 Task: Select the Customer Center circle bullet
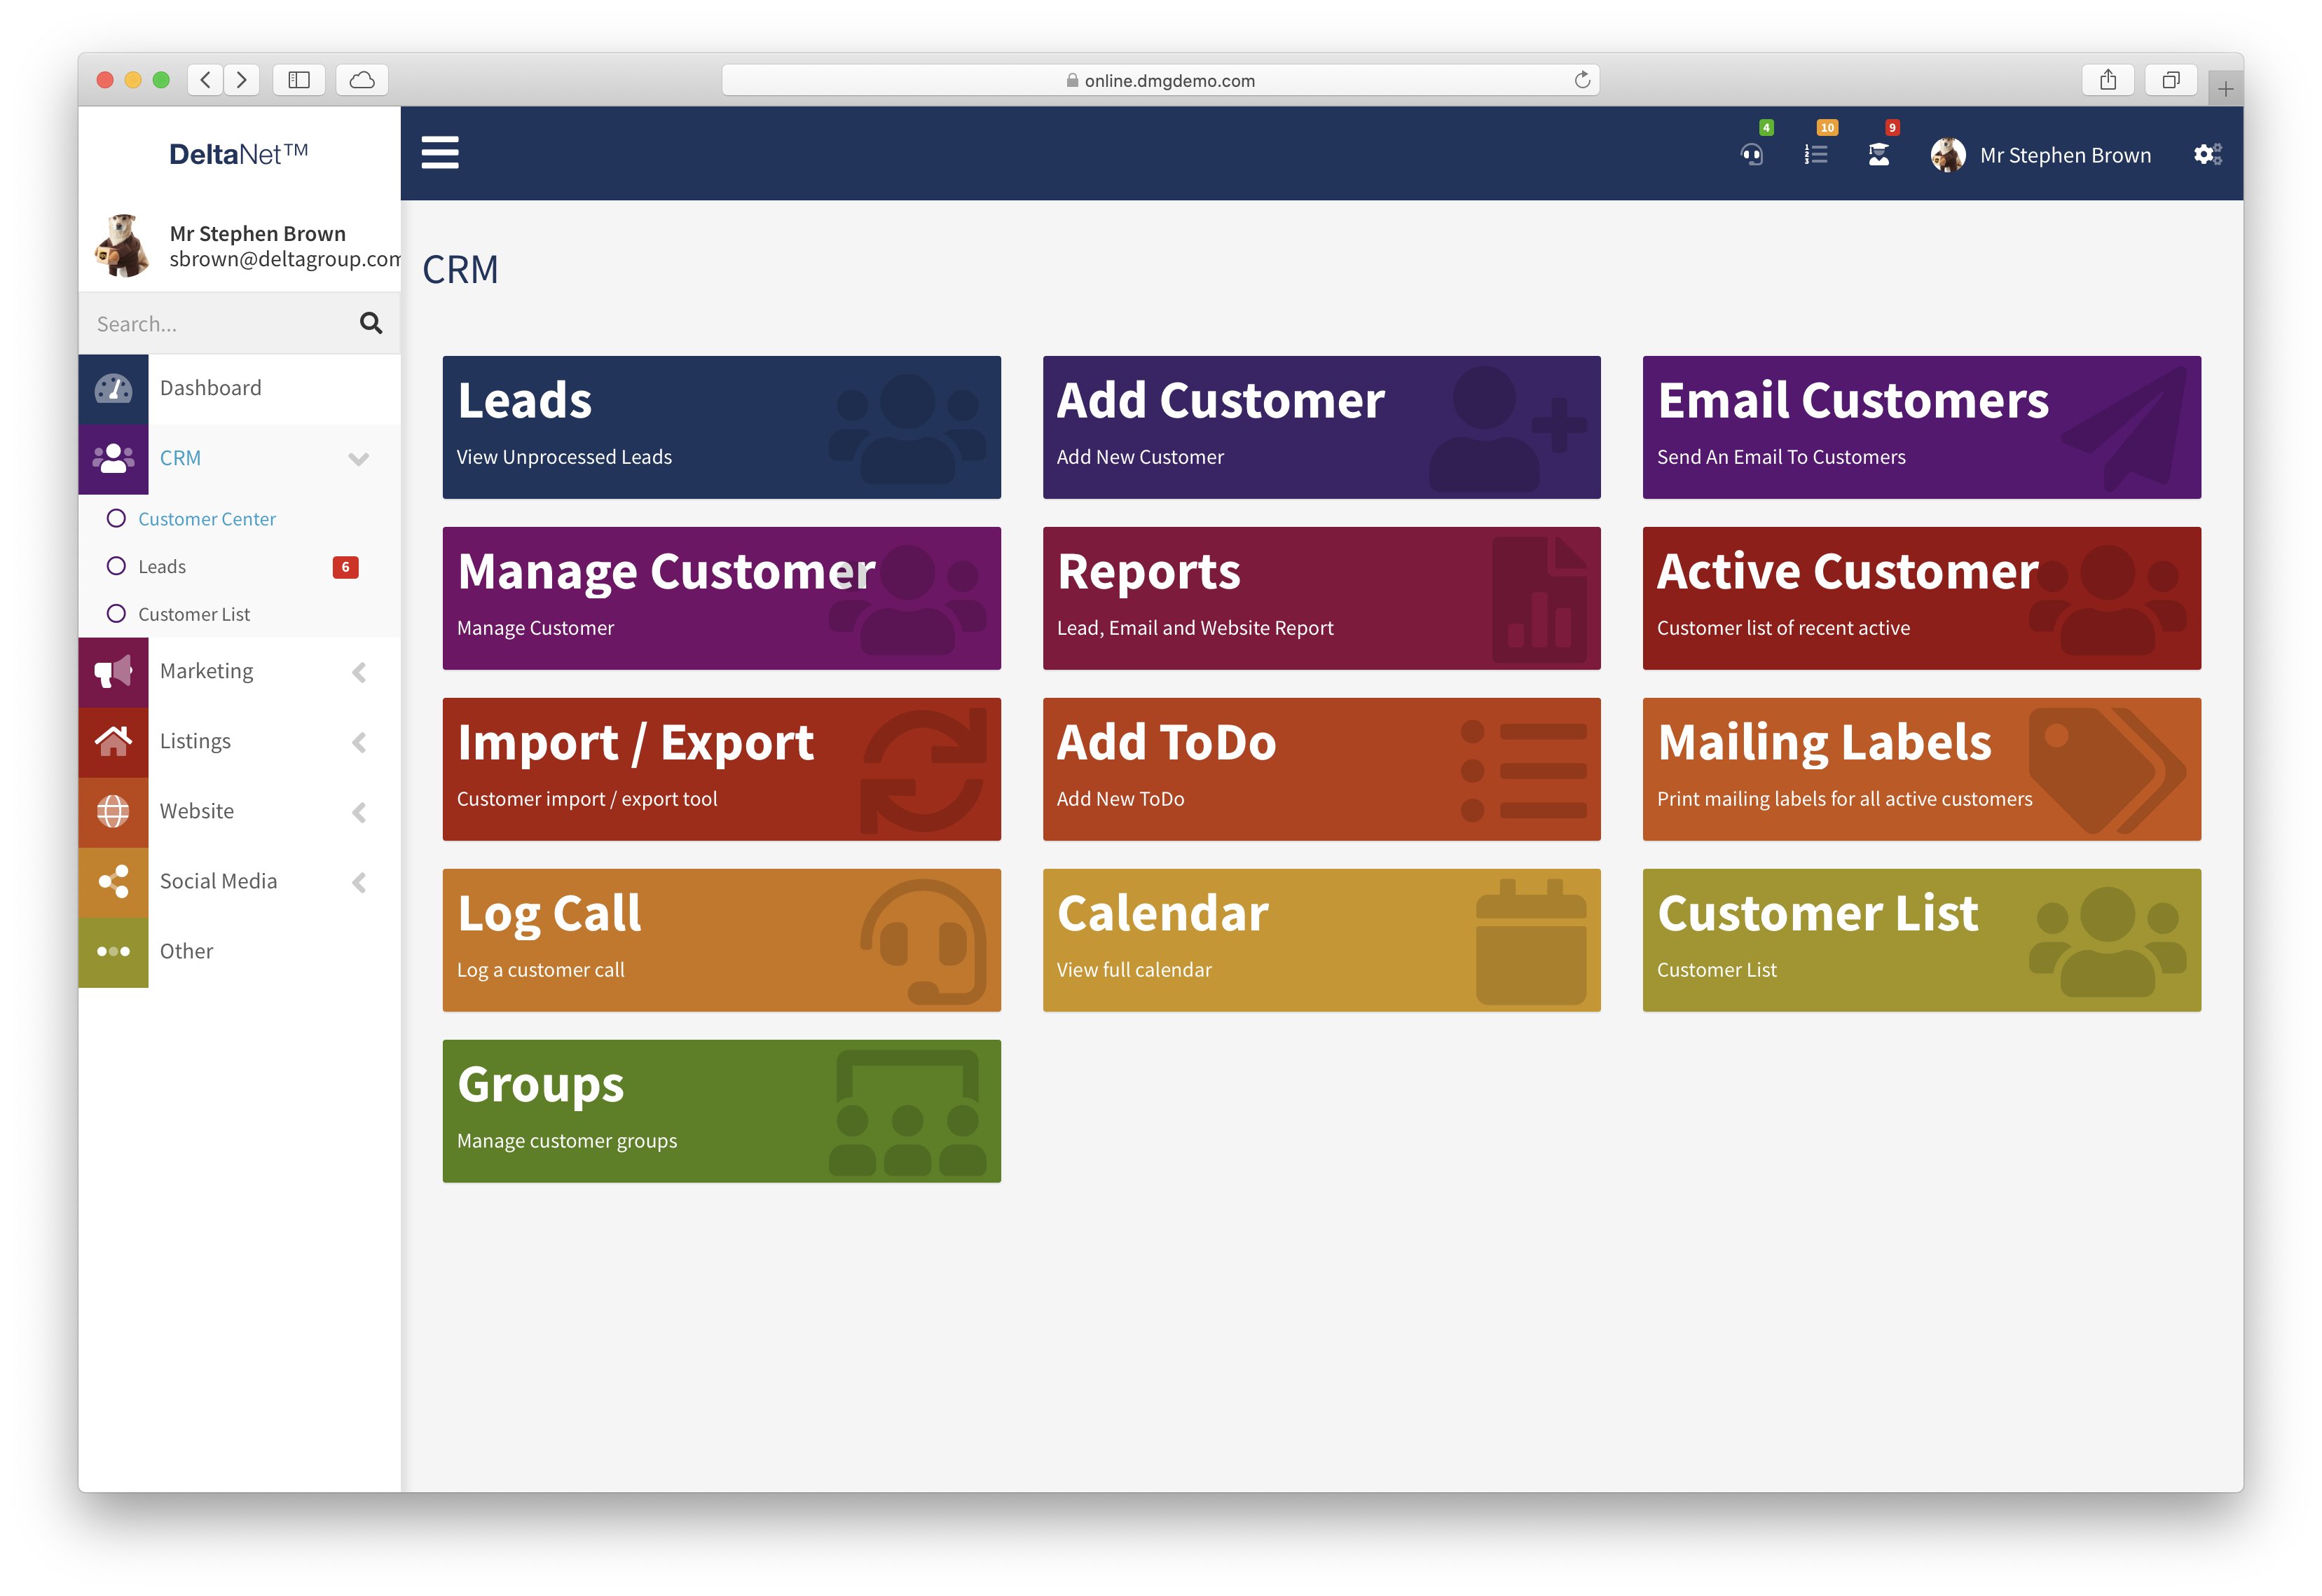(116, 518)
